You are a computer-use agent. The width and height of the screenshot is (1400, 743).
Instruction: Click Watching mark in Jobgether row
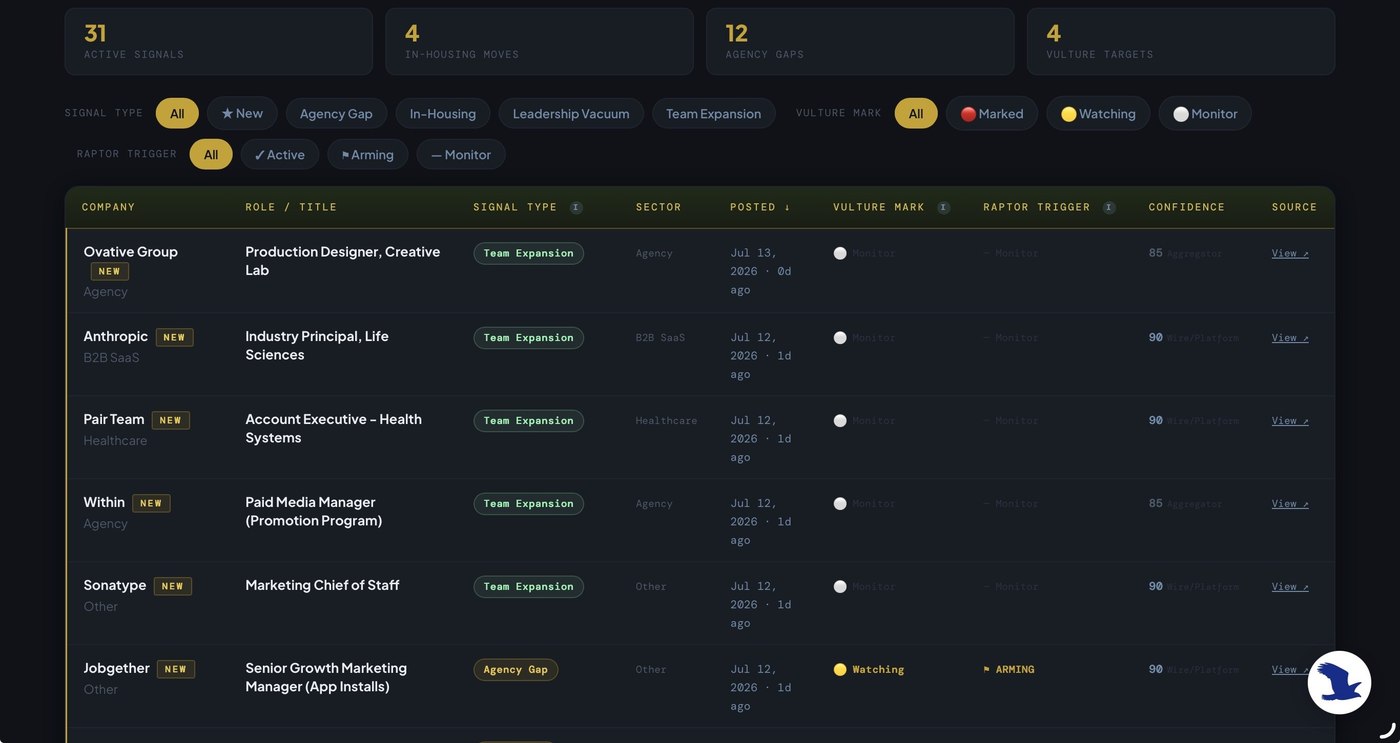point(869,669)
